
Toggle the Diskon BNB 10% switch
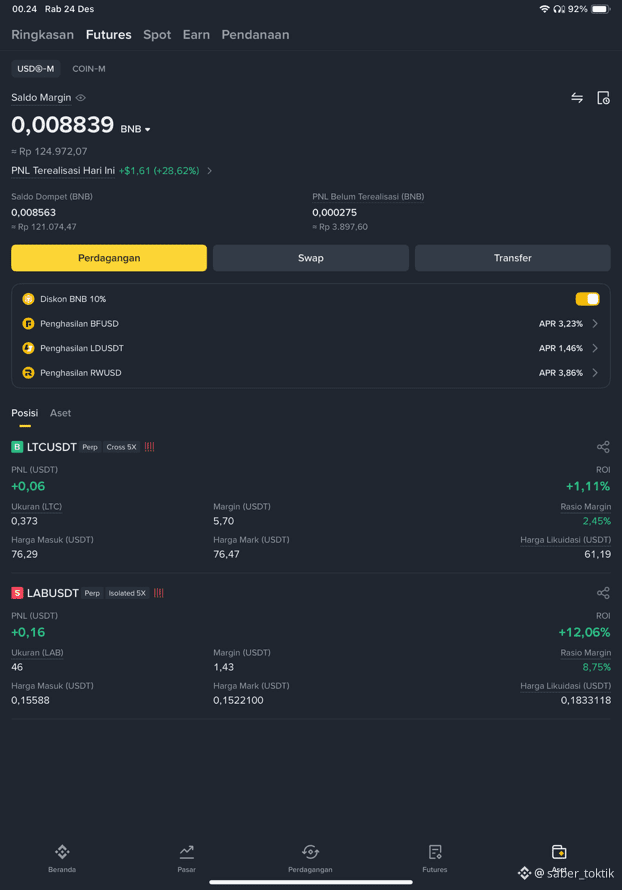tap(587, 299)
